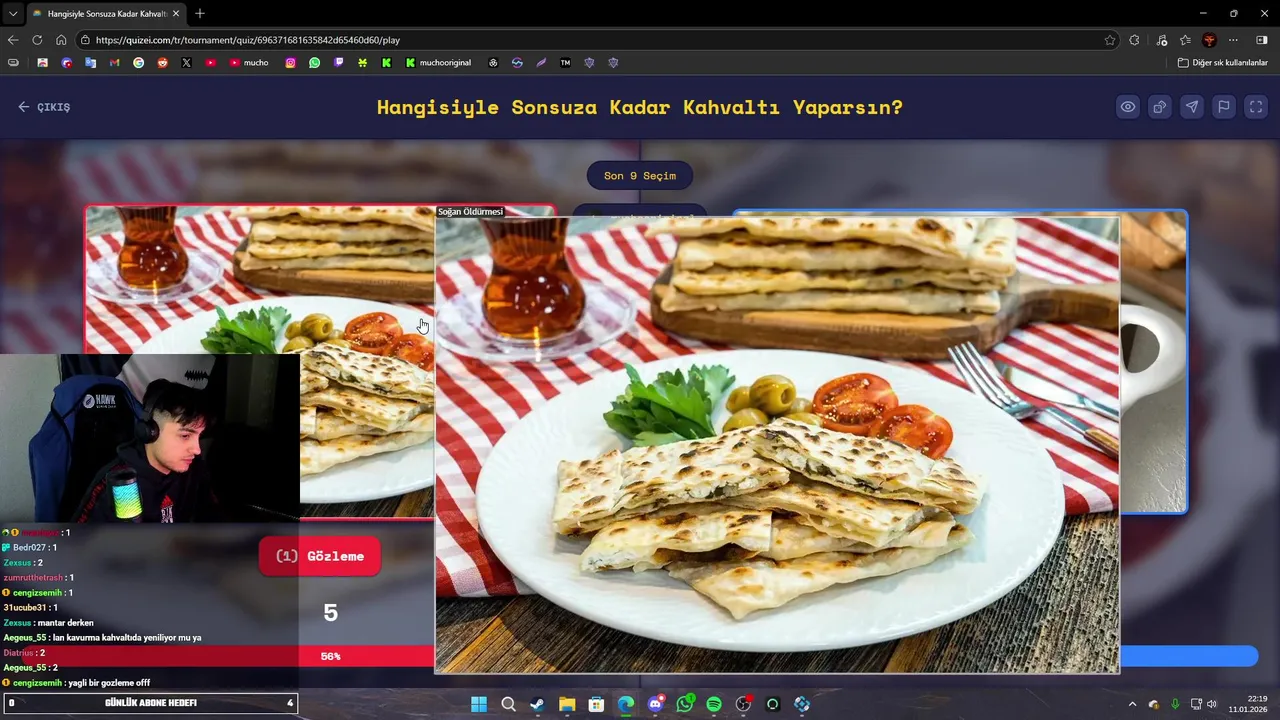Open the X bookmark
The height and width of the screenshot is (720, 1280).
pyautogui.click(x=186, y=62)
